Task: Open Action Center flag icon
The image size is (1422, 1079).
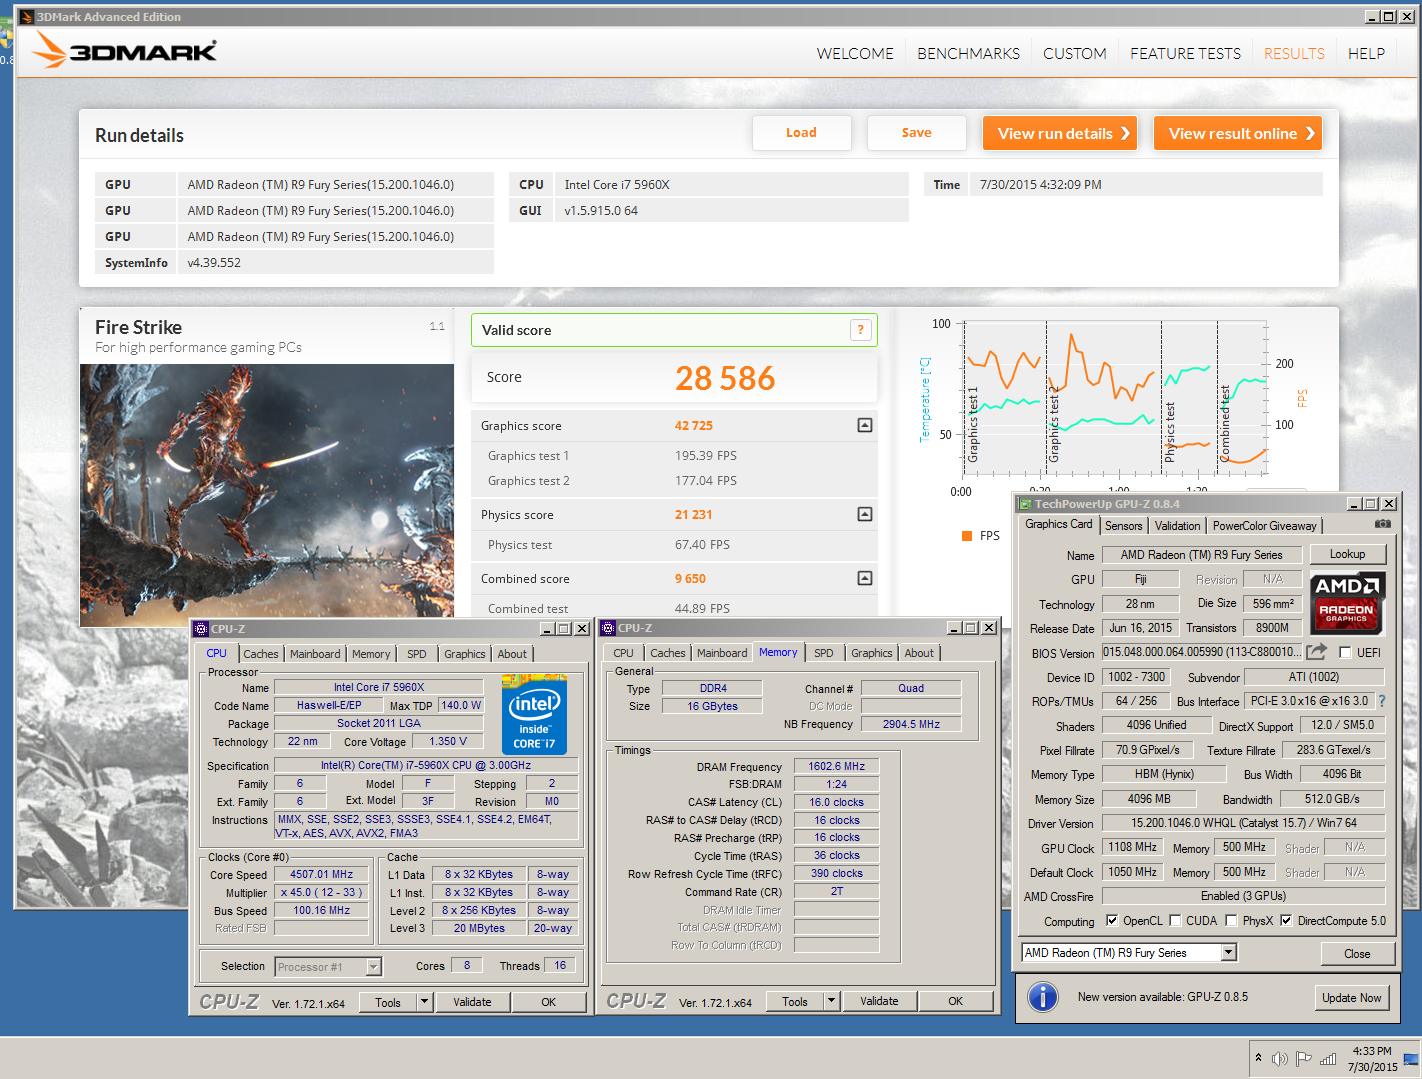Action: pyautogui.click(x=1303, y=1059)
